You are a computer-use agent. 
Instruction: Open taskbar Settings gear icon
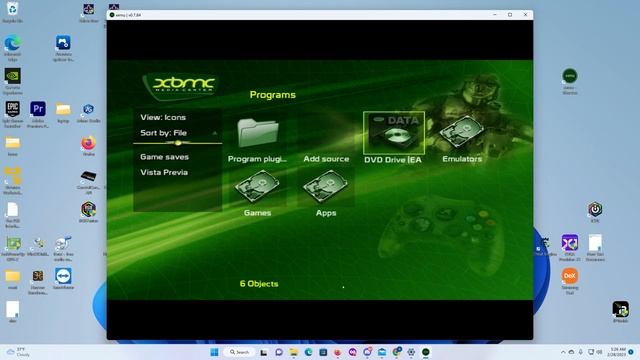point(411,352)
